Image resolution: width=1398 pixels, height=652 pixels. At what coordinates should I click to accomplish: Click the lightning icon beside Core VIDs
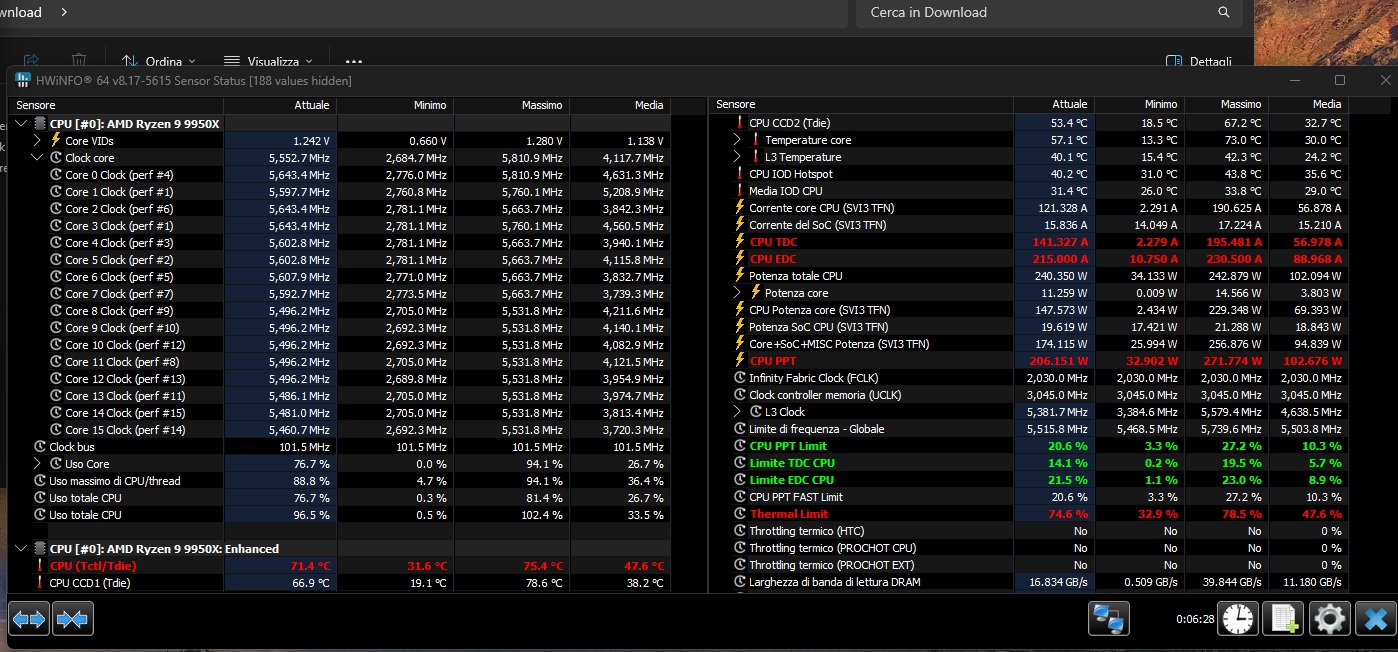pyautogui.click(x=56, y=141)
